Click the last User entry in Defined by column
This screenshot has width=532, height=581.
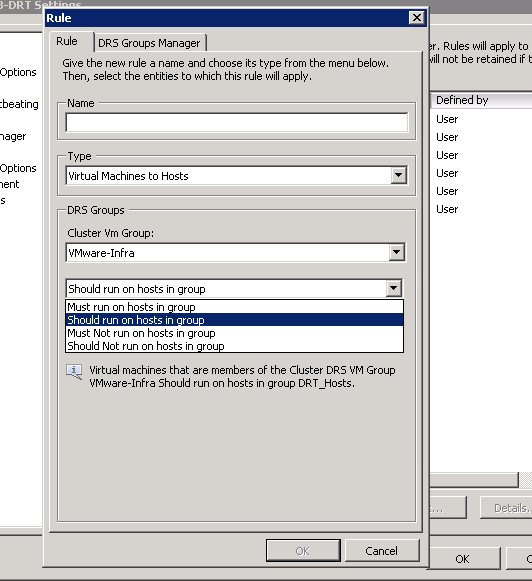click(447, 209)
